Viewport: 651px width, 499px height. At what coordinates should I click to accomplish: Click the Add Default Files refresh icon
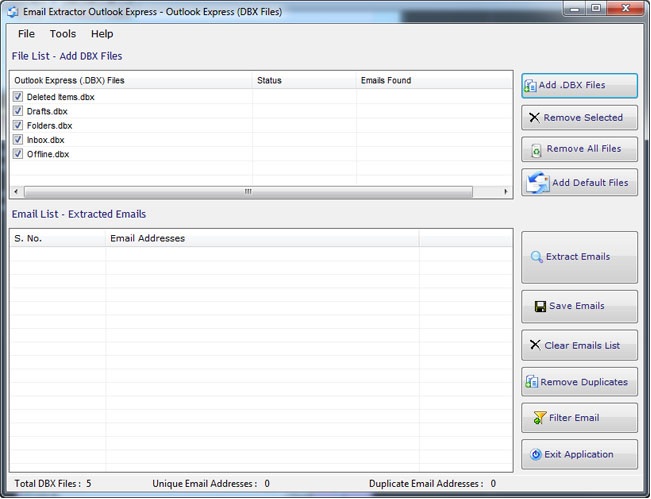[x=538, y=183]
